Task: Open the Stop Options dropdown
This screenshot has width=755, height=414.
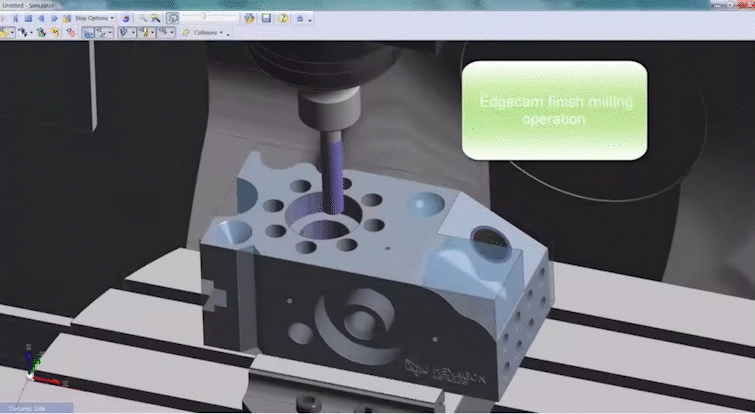Action: coord(93,18)
